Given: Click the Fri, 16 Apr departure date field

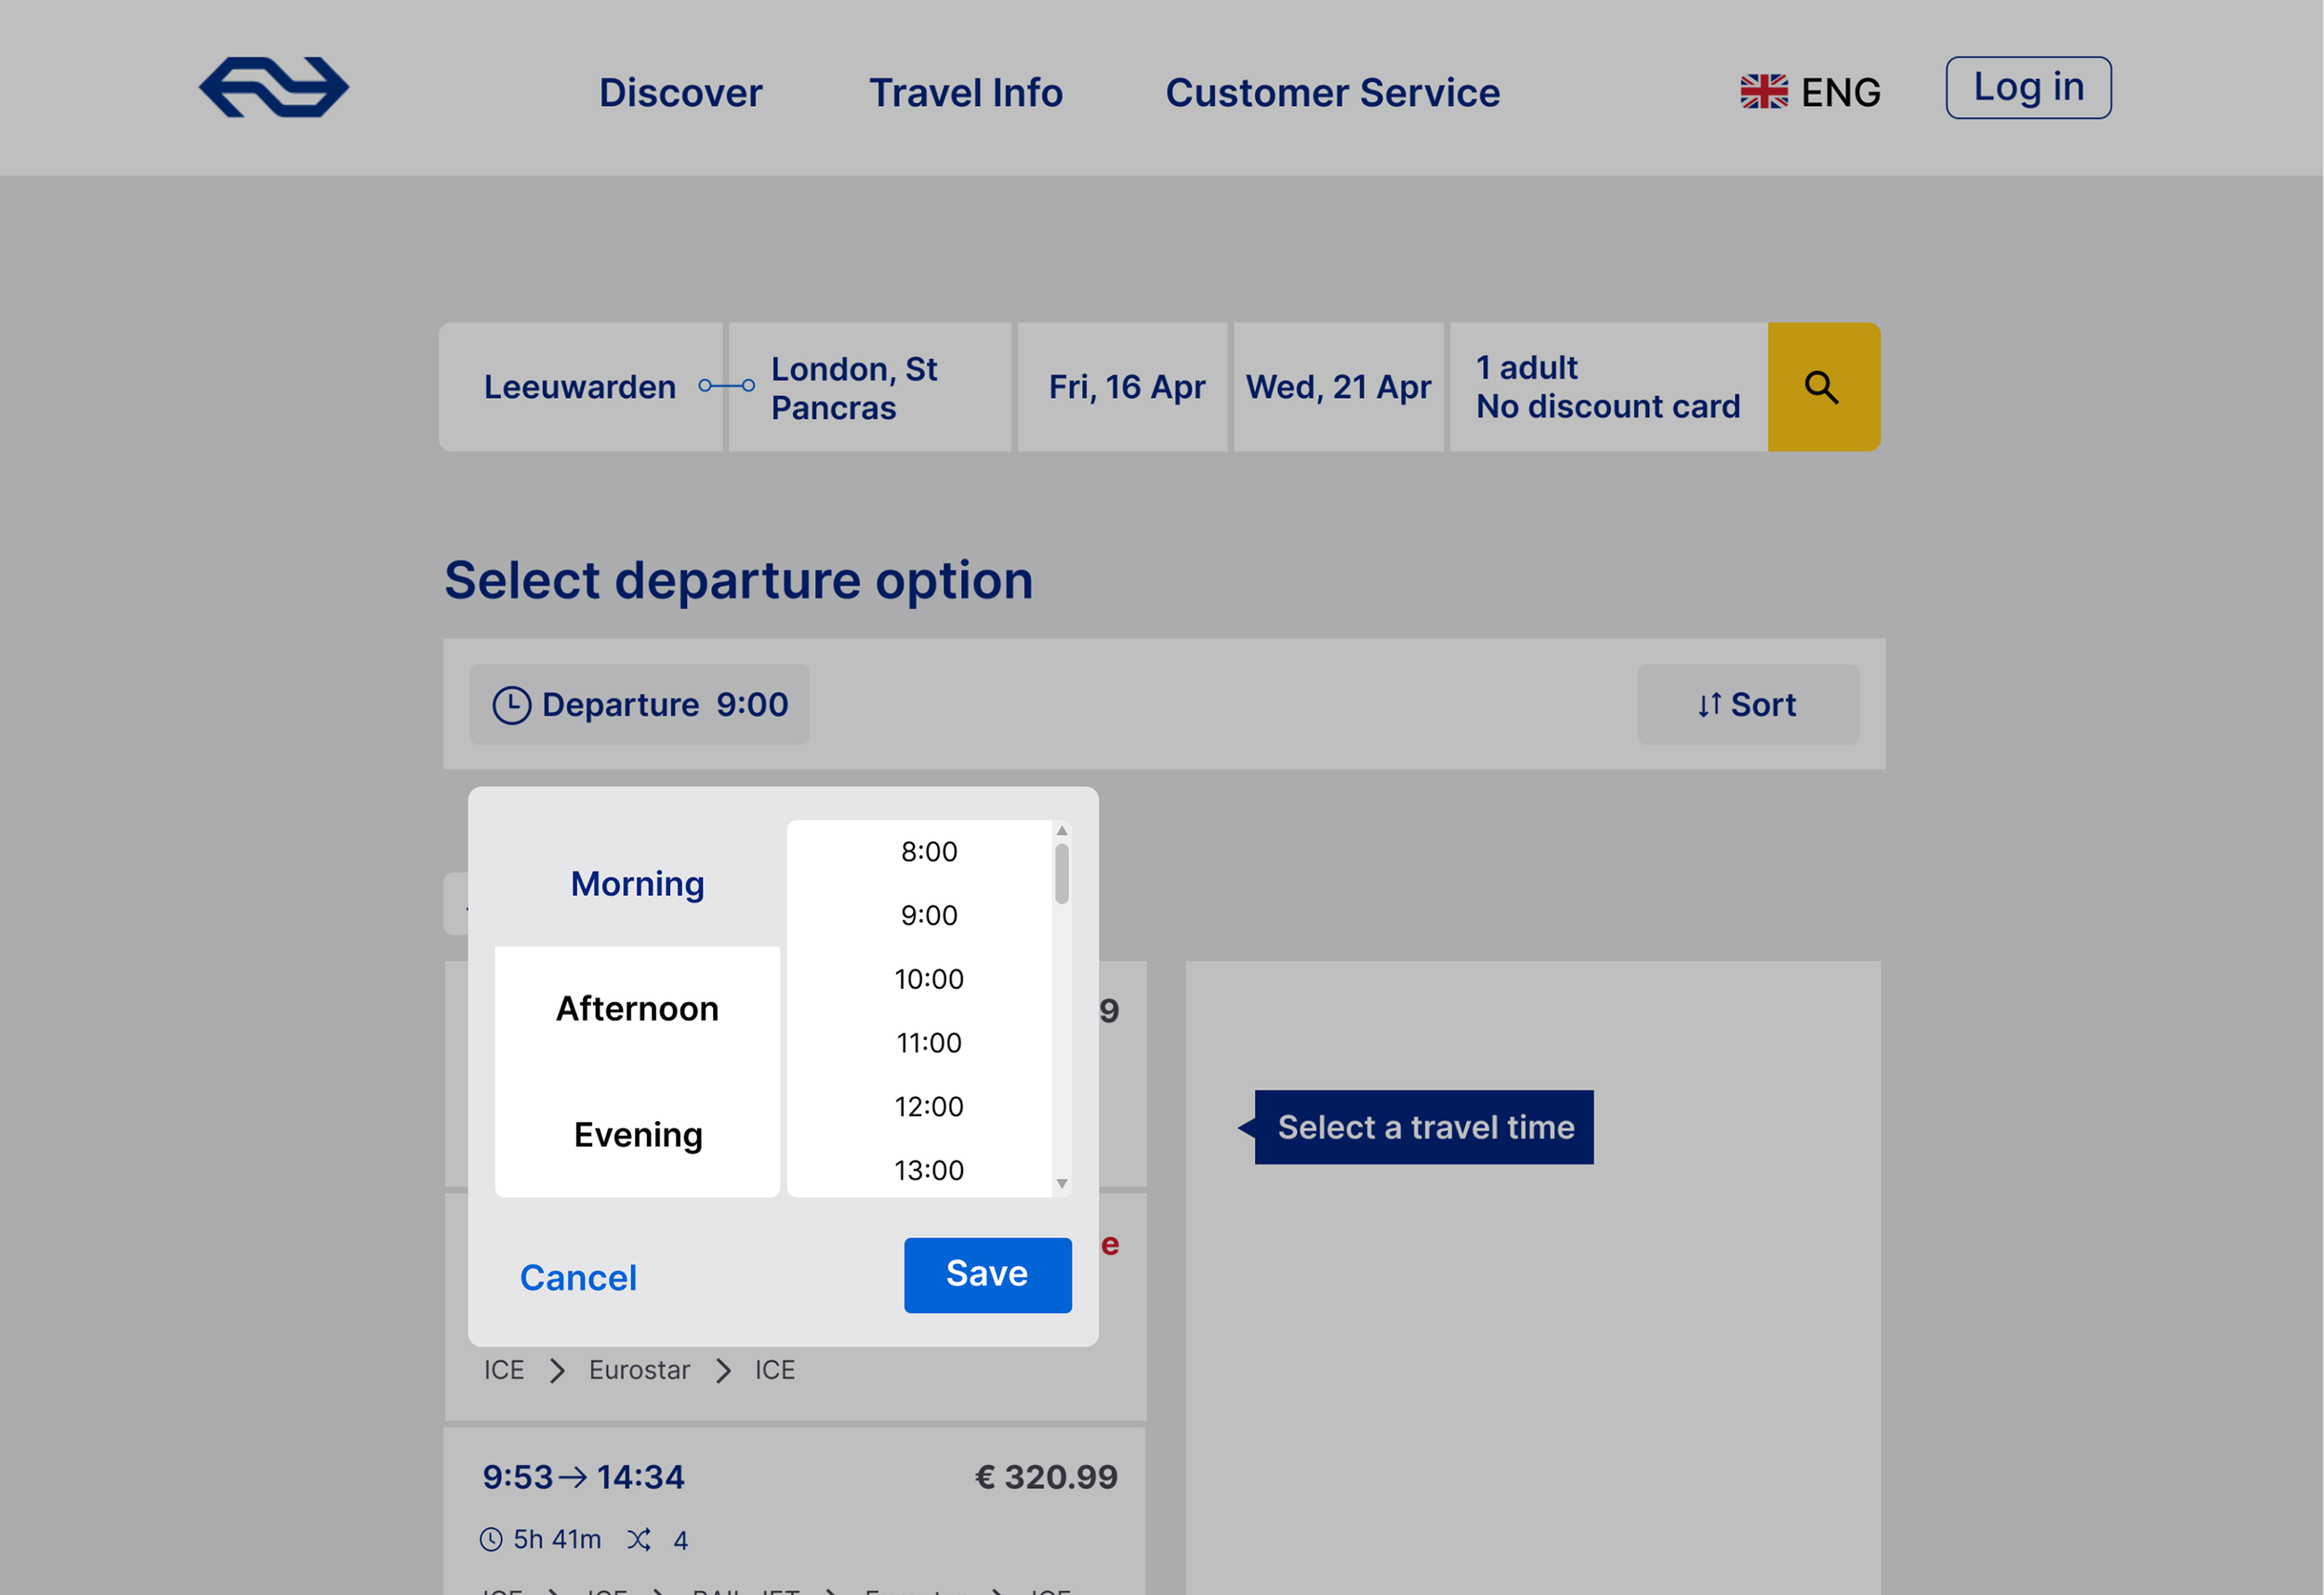Looking at the screenshot, I should point(1126,387).
